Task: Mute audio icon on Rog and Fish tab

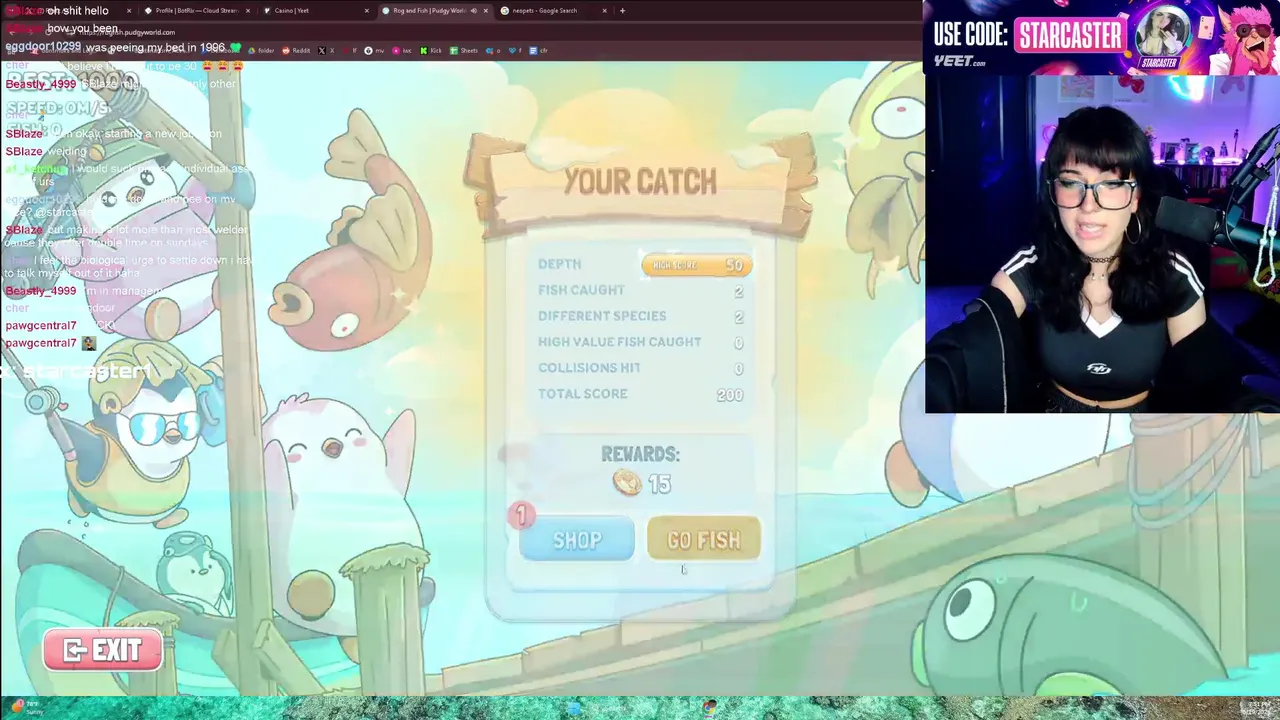Action: [x=473, y=11]
